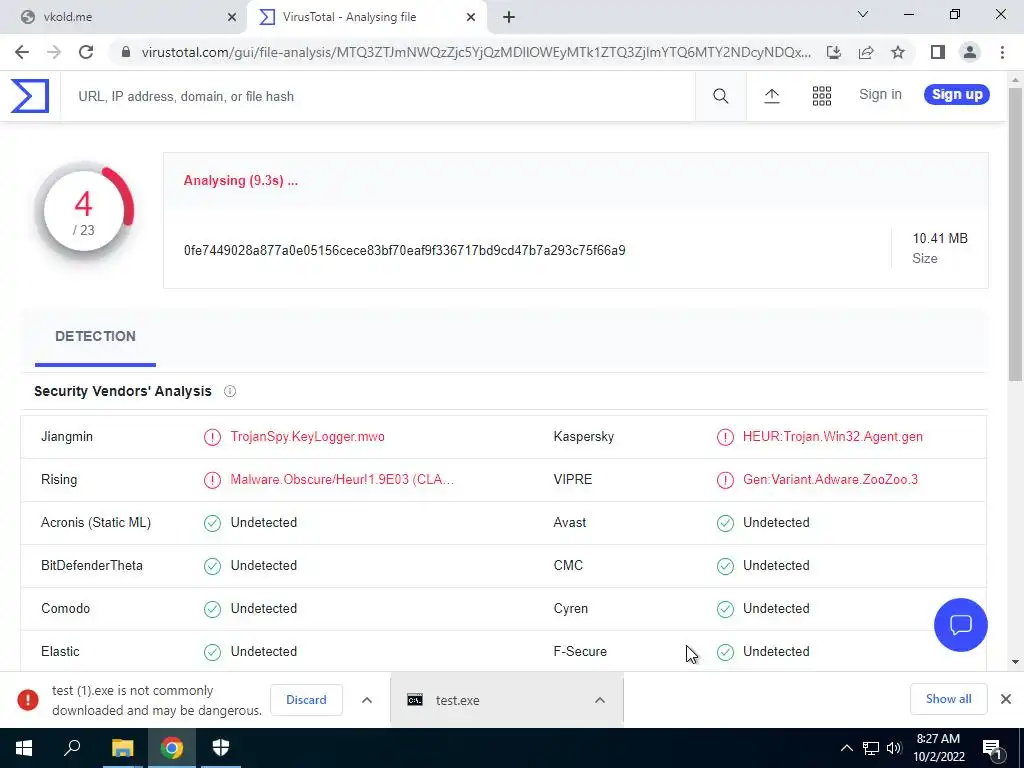Click TrojanSpy.KeyLogger.mwo detection text

pyautogui.click(x=308, y=436)
